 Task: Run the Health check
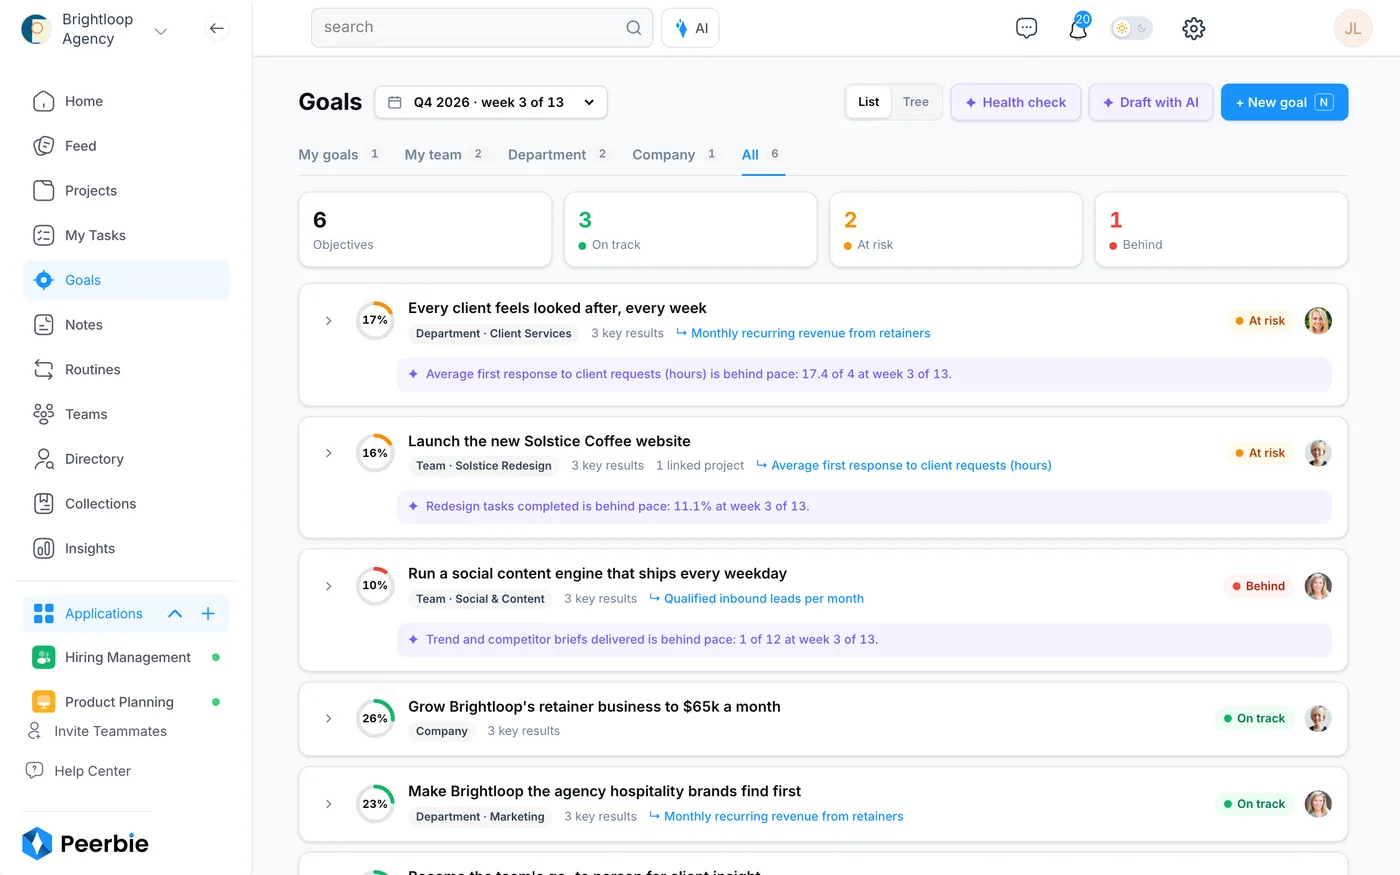click(1015, 102)
